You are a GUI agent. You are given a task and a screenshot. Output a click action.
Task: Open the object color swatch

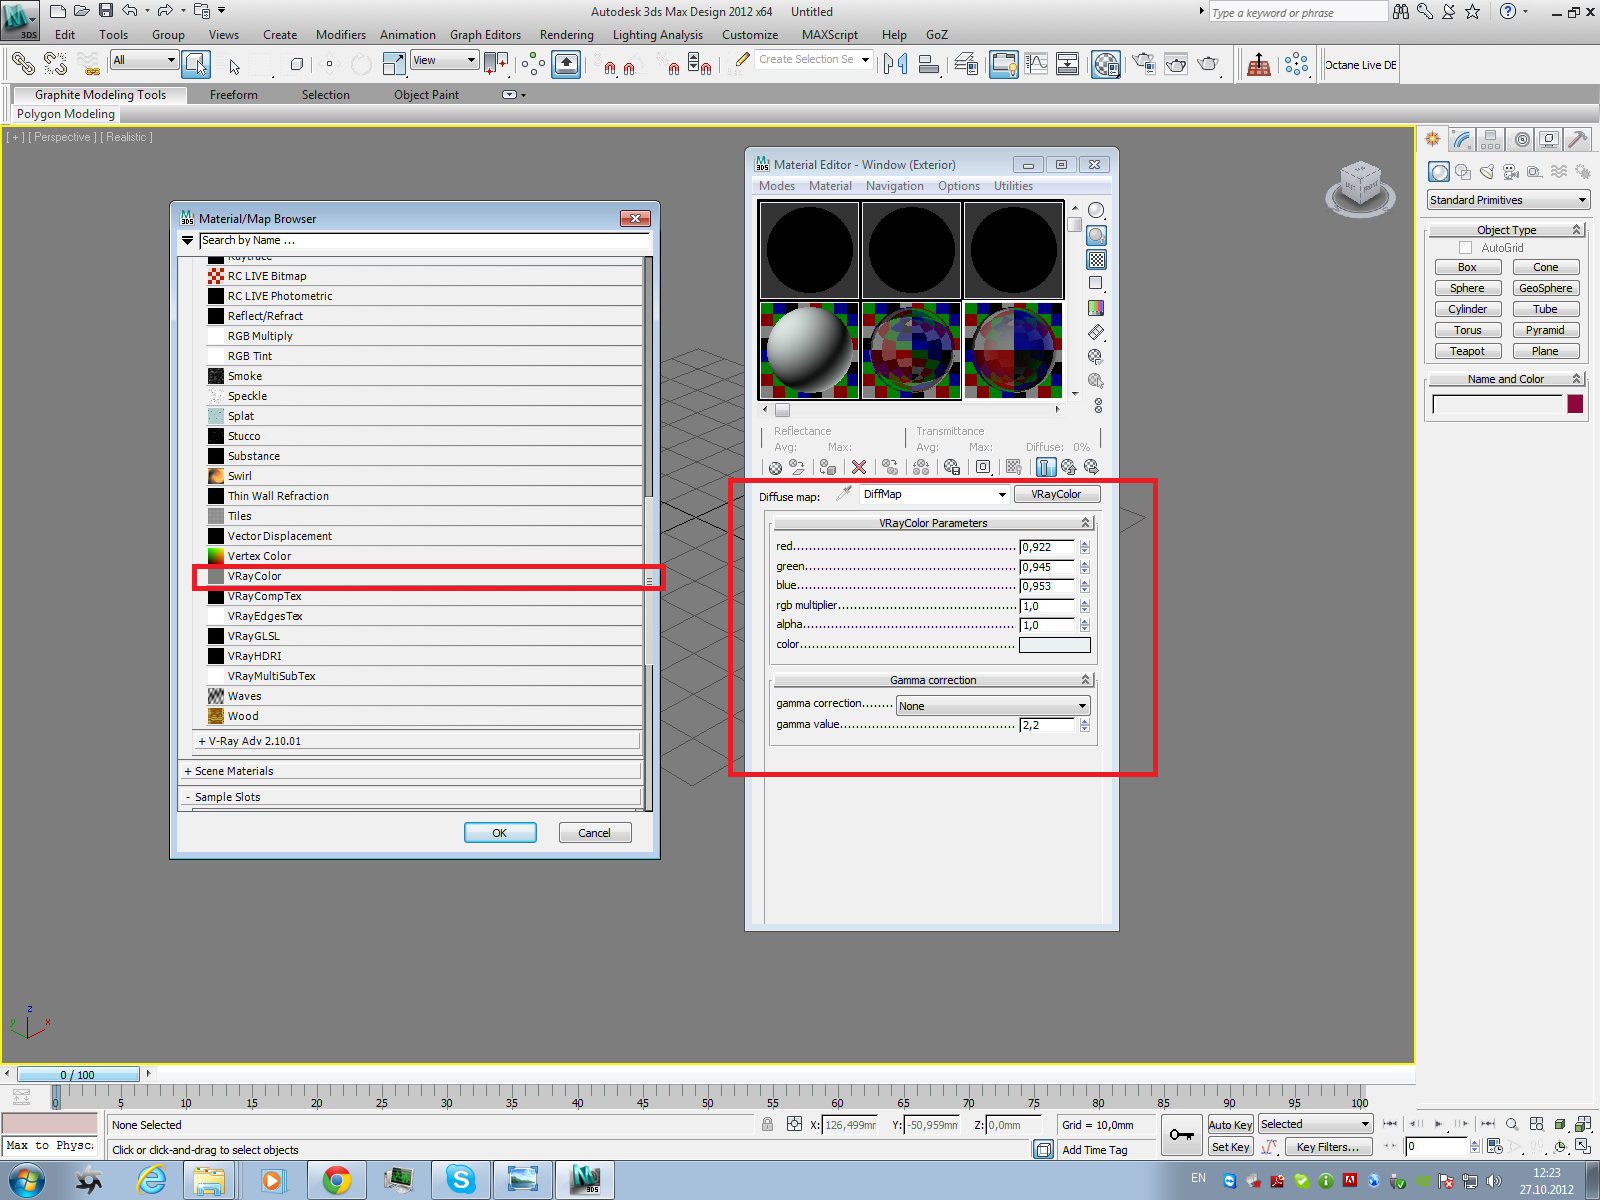pos(1575,404)
